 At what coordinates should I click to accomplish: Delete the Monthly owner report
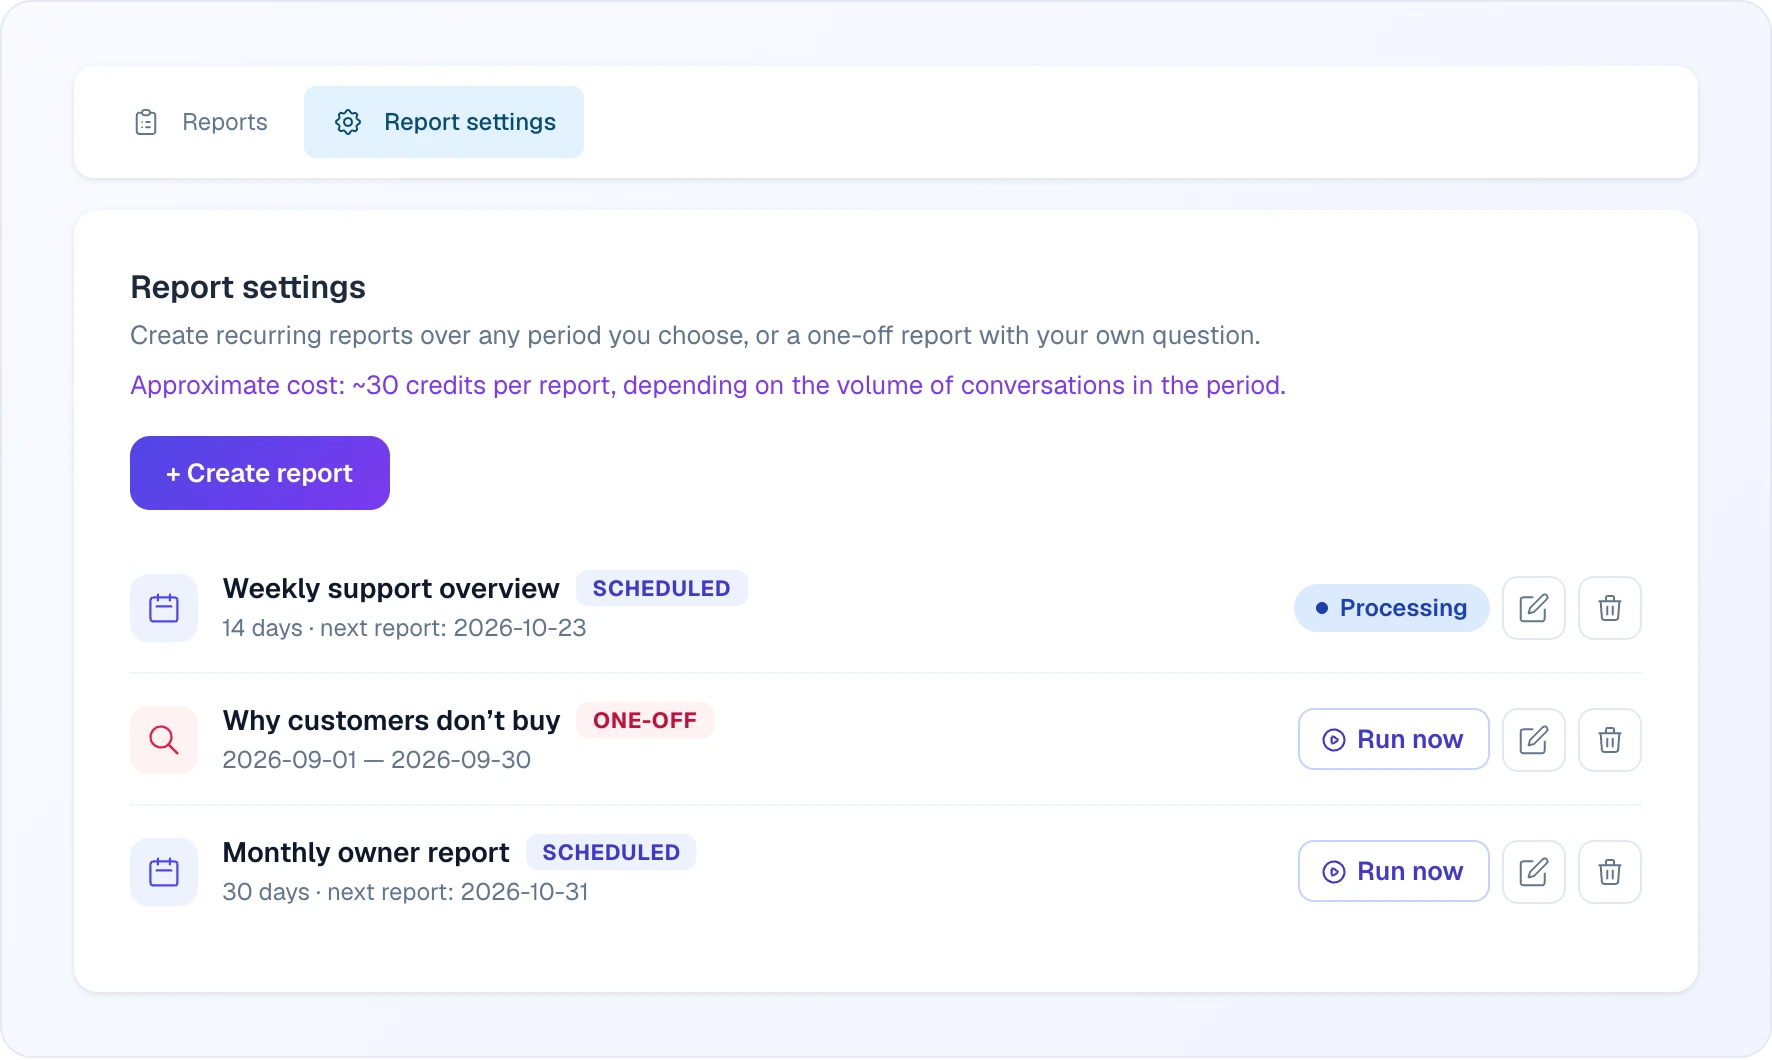pyautogui.click(x=1610, y=872)
